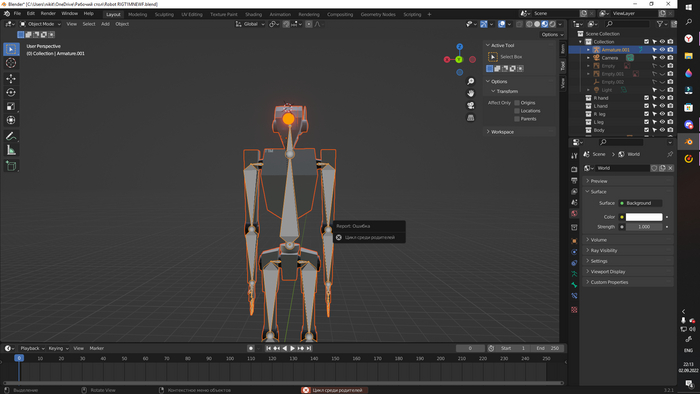This screenshot has width=700, height=394.
Task: Hide Camera with its eye icon
Action: [x=662, y=58]
